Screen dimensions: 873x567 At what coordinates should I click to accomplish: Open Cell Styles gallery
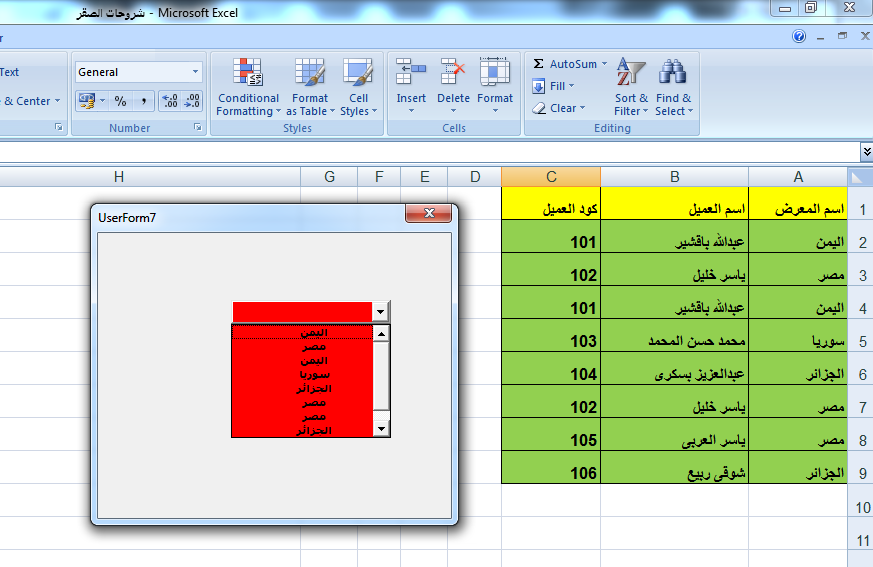(x=358, y=87)
